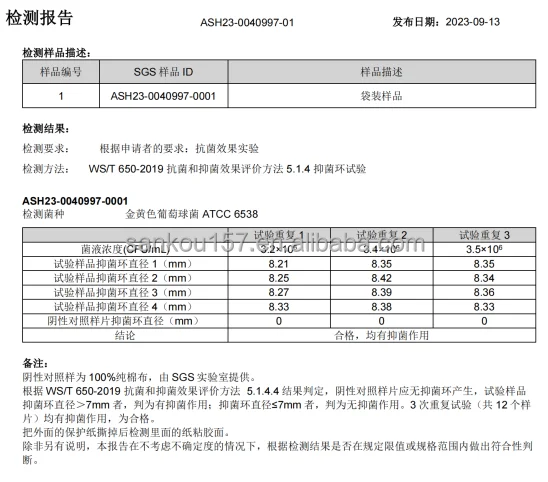Click the publish date 2023-09-13

(473, 22)
